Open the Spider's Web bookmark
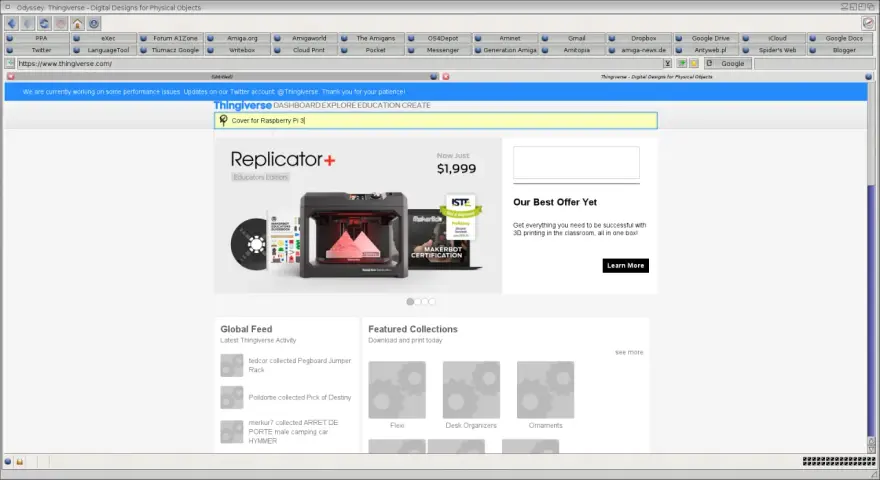The height and width of the screenshot is (480, 880). pyautogui.click(x=772, y=50)
